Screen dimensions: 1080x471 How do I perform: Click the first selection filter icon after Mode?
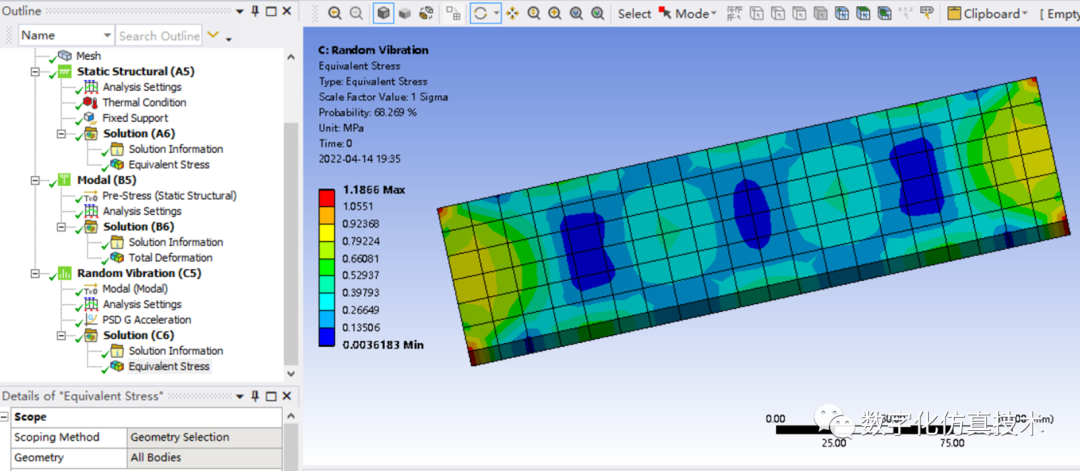(735, 13)
